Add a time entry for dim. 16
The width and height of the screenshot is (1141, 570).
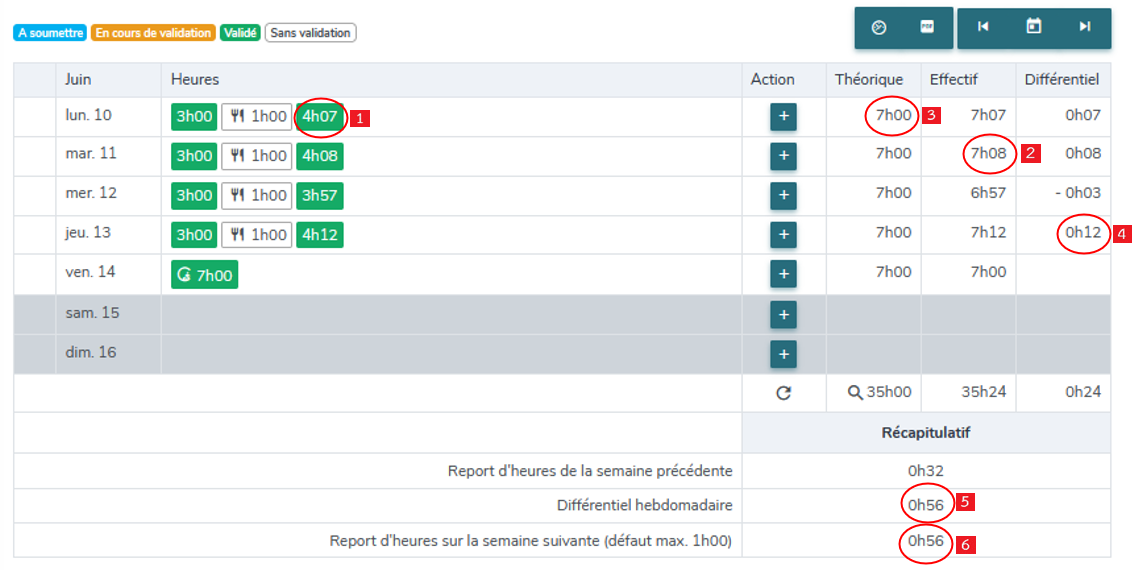click(x=783, y=354)
